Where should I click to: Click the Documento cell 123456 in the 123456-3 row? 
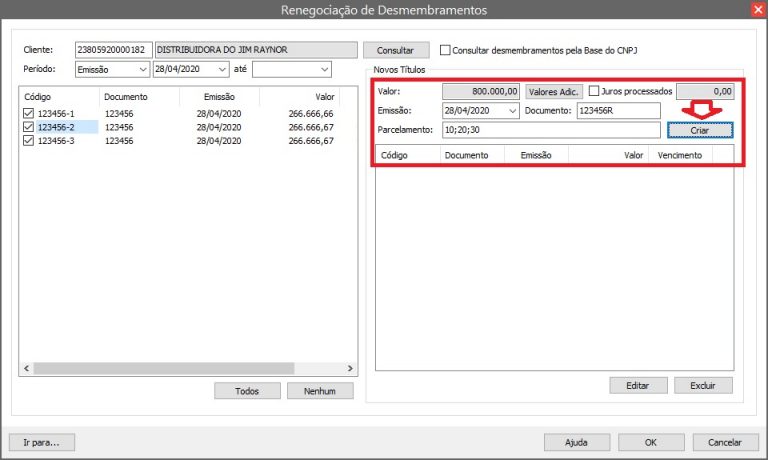[119, 141]
